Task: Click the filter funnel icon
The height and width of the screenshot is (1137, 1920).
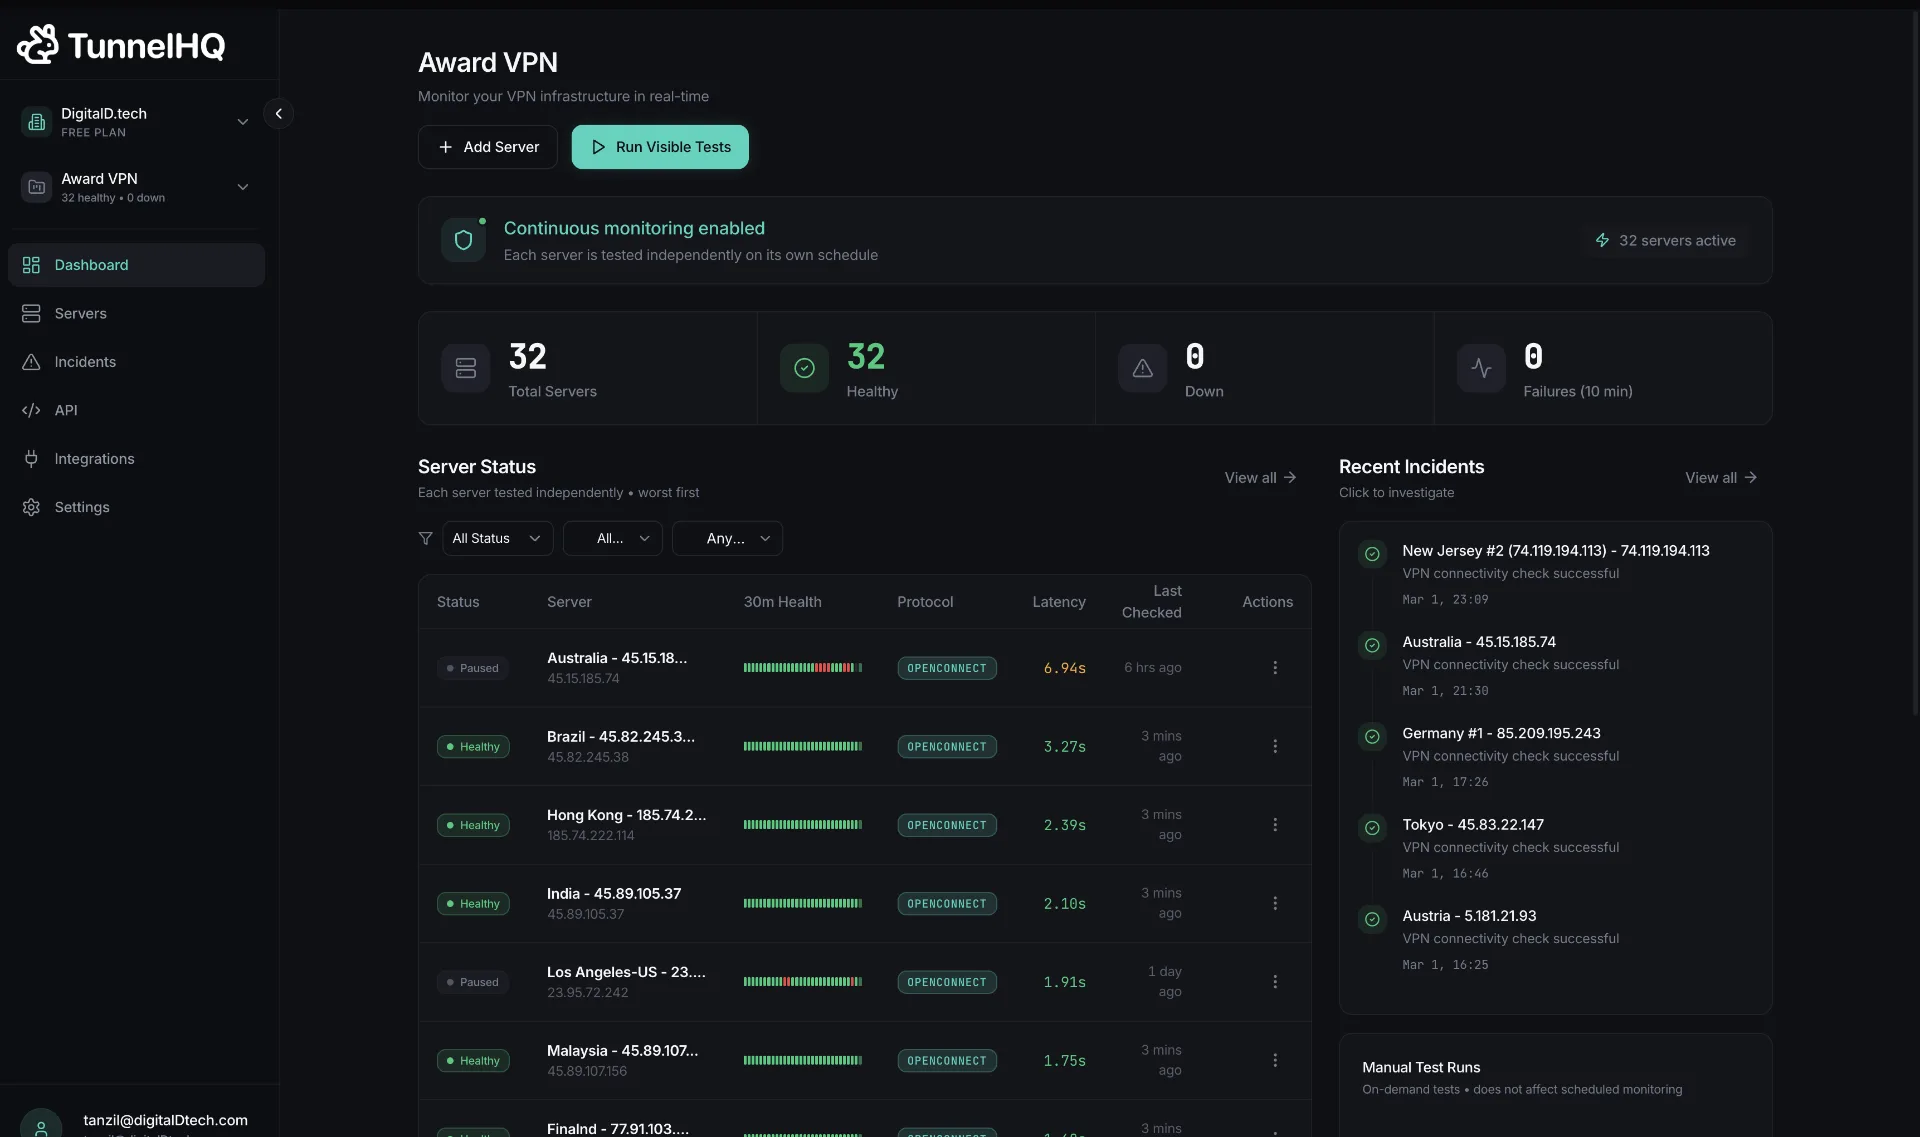Action: tap(426, 539)
